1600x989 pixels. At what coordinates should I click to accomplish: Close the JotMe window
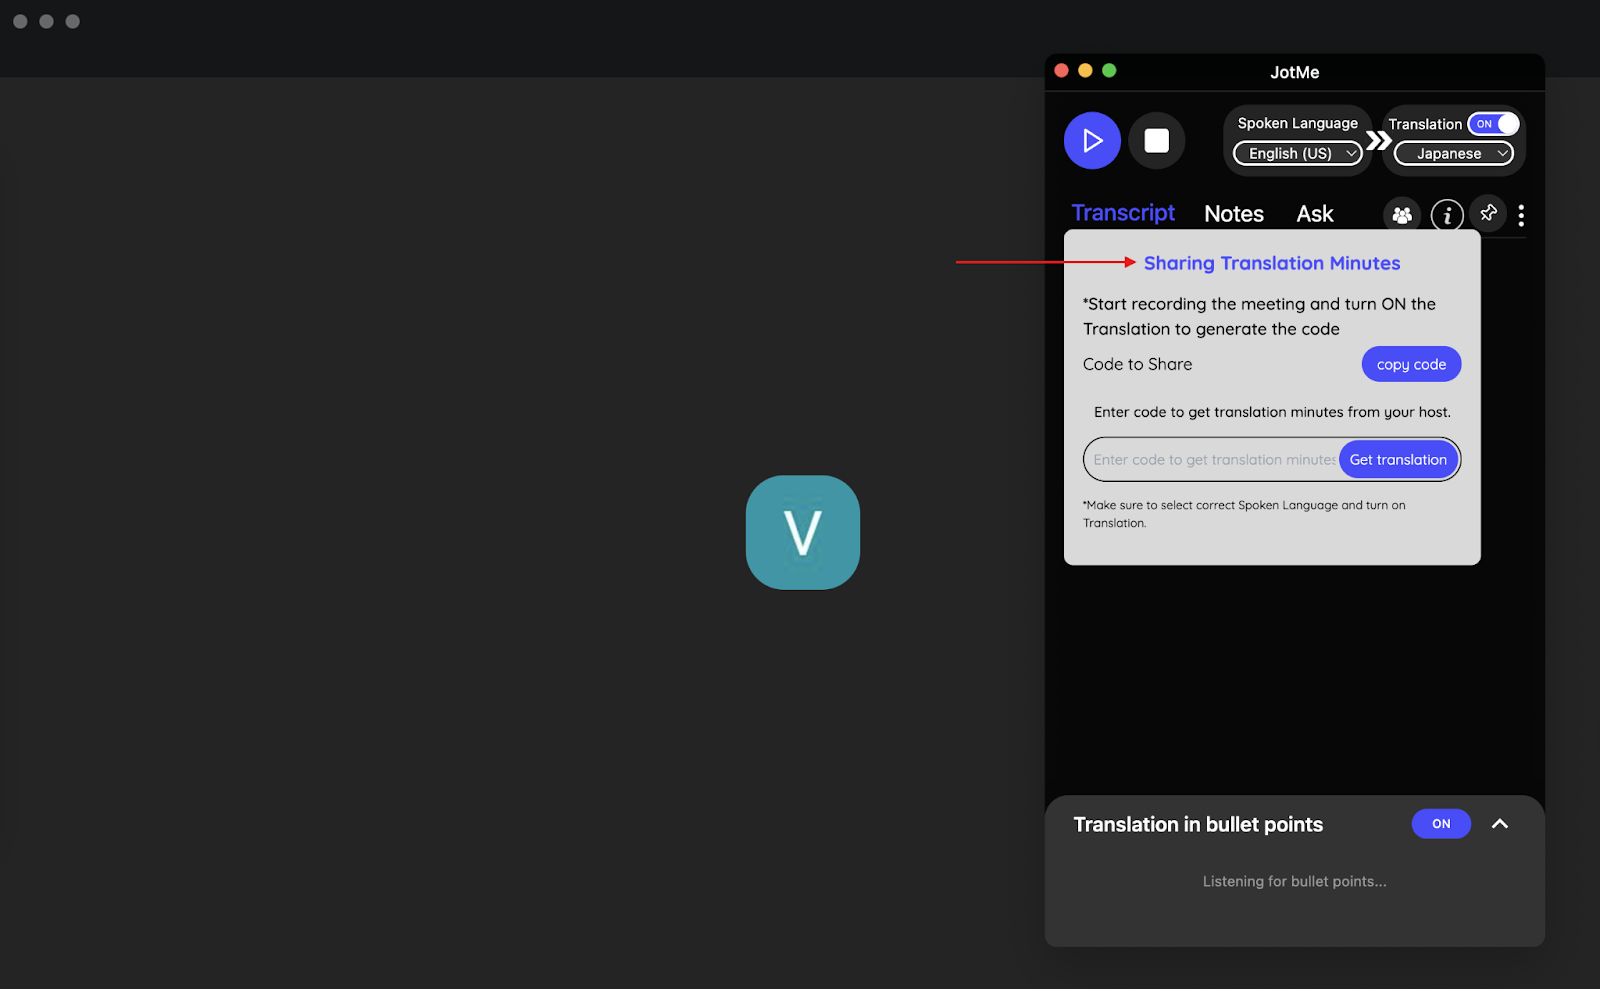(x=1062, y=70)
